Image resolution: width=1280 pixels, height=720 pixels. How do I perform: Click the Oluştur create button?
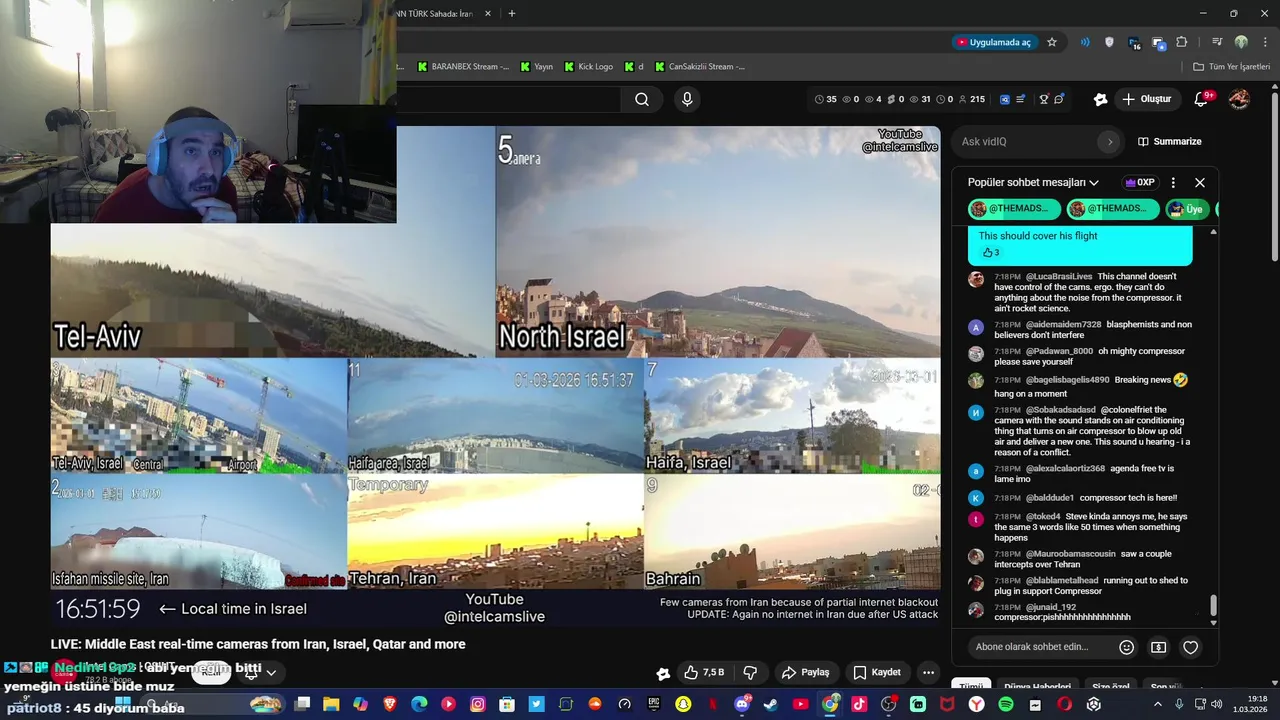click(x=1146, y=99)
